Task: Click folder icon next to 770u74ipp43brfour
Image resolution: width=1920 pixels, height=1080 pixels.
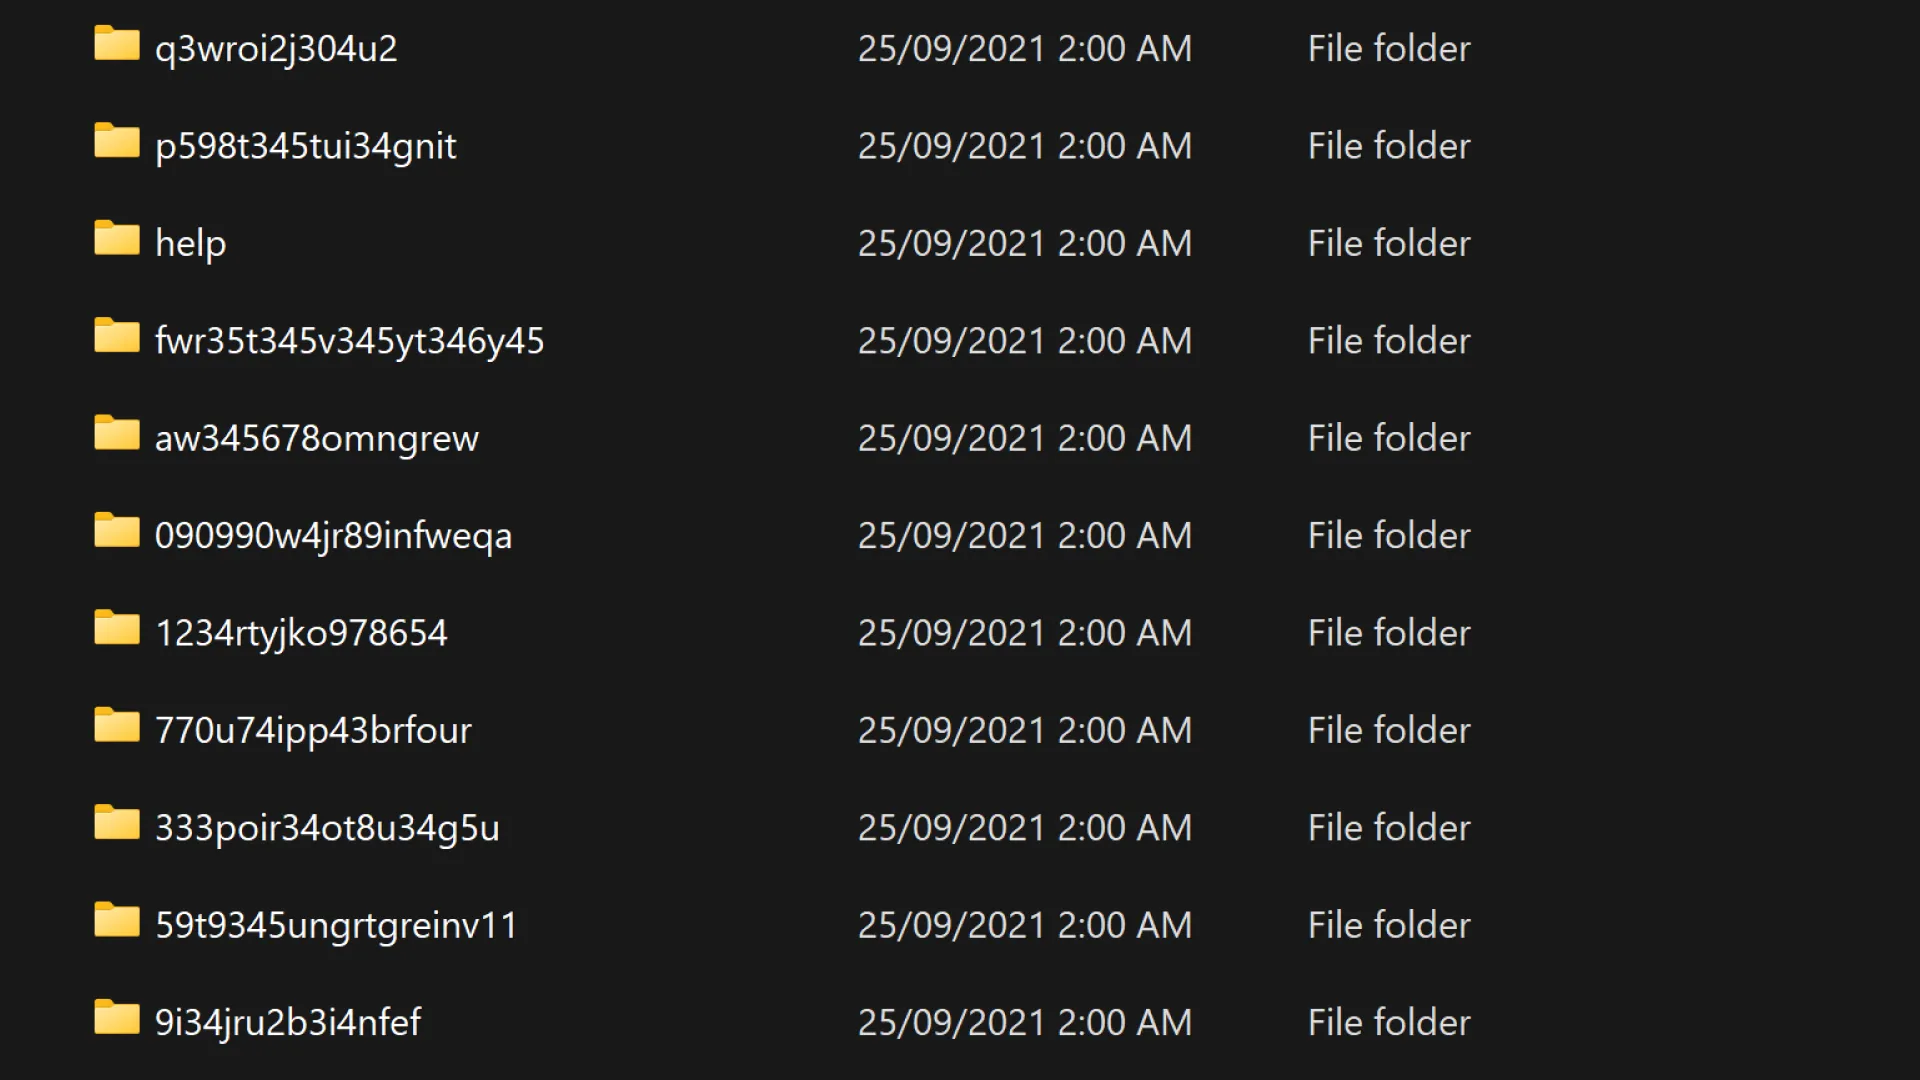Action: click(x=117, y=727)
